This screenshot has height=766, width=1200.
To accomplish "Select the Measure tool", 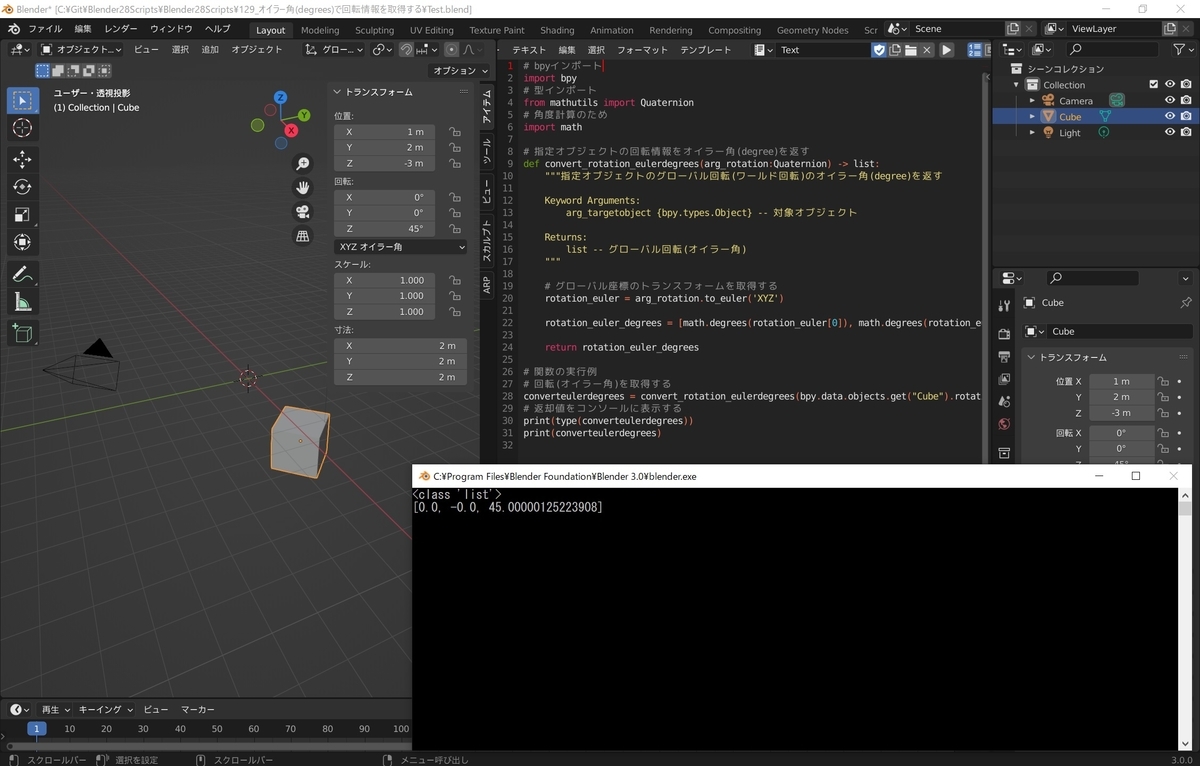I will click(23, 301).
